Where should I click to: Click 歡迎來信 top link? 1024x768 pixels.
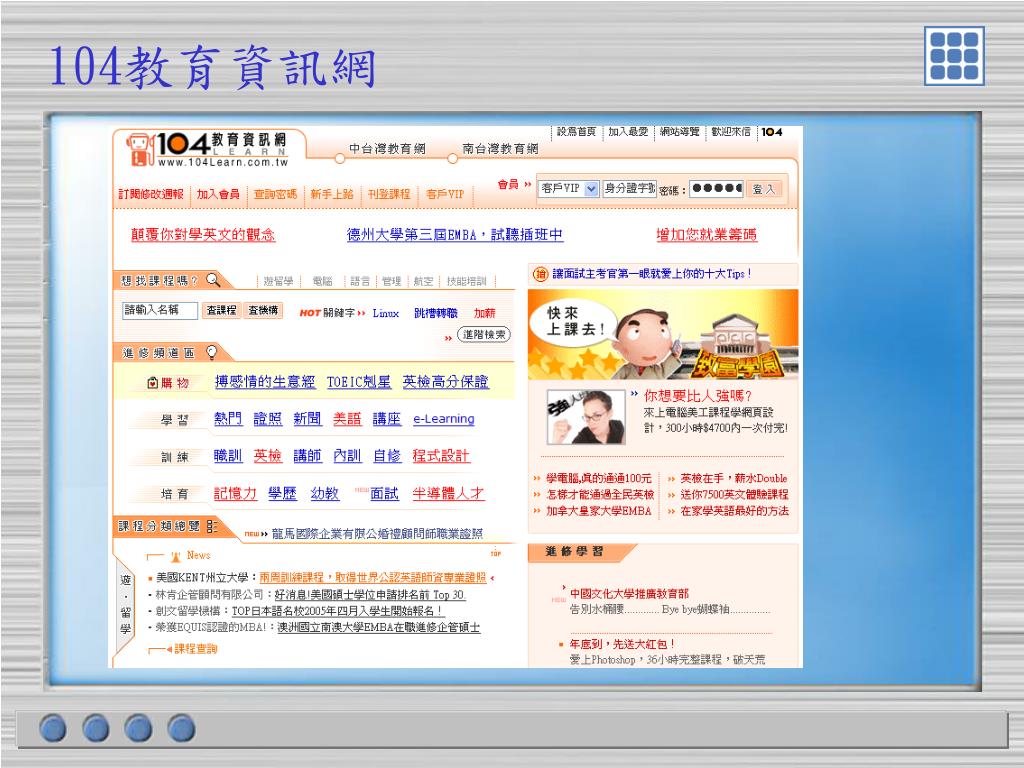click(731, 132)
